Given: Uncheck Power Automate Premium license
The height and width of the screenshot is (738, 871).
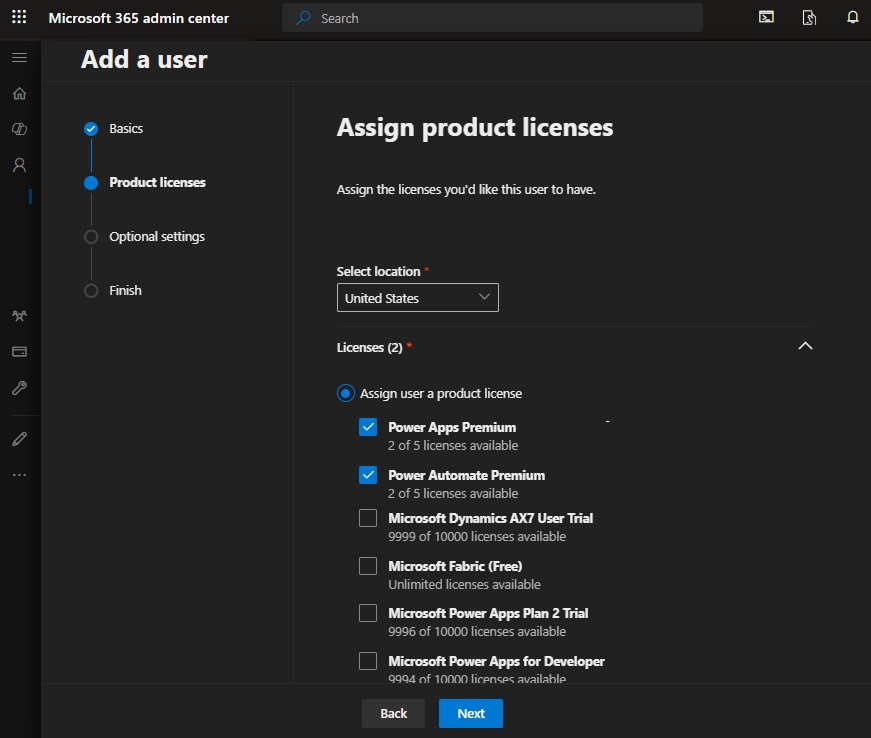Looking at the screenshot, I should pos(368,475).
